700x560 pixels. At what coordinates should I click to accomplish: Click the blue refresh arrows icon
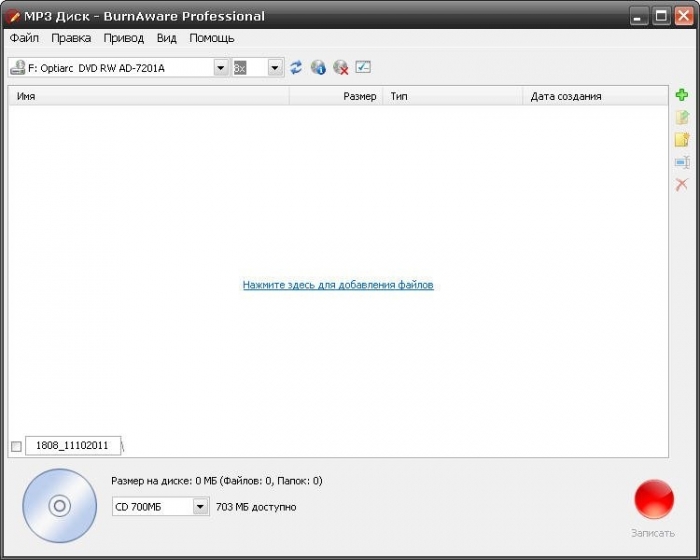pos(296,68)
